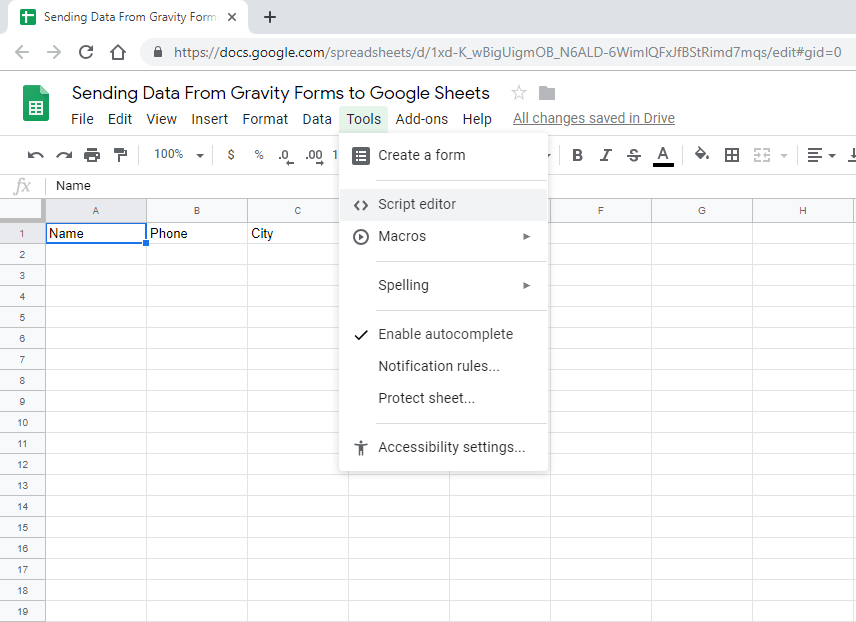Open the text color picker
This screenshot has height=622, width=856.
point(663,156)
